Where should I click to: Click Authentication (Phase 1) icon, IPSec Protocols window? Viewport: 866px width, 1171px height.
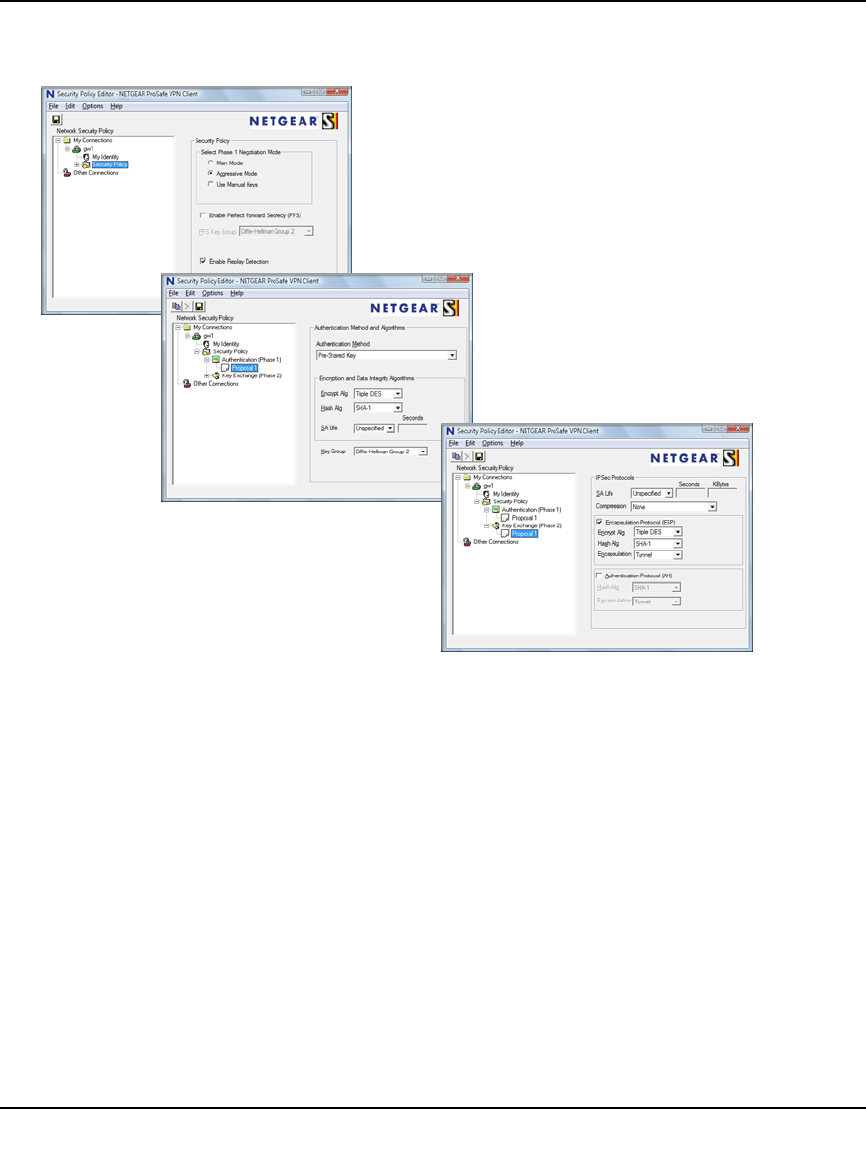click(496, 509)
